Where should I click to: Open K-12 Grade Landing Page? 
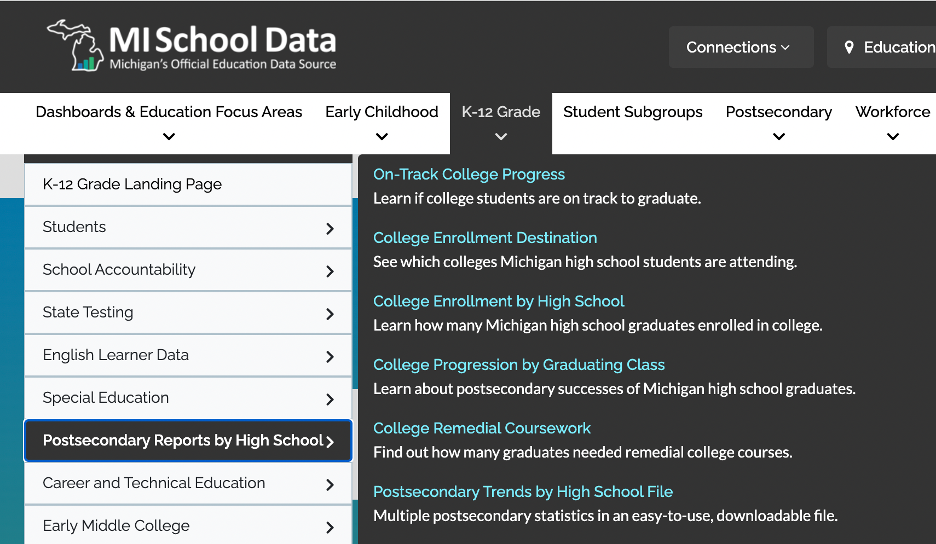188,184
